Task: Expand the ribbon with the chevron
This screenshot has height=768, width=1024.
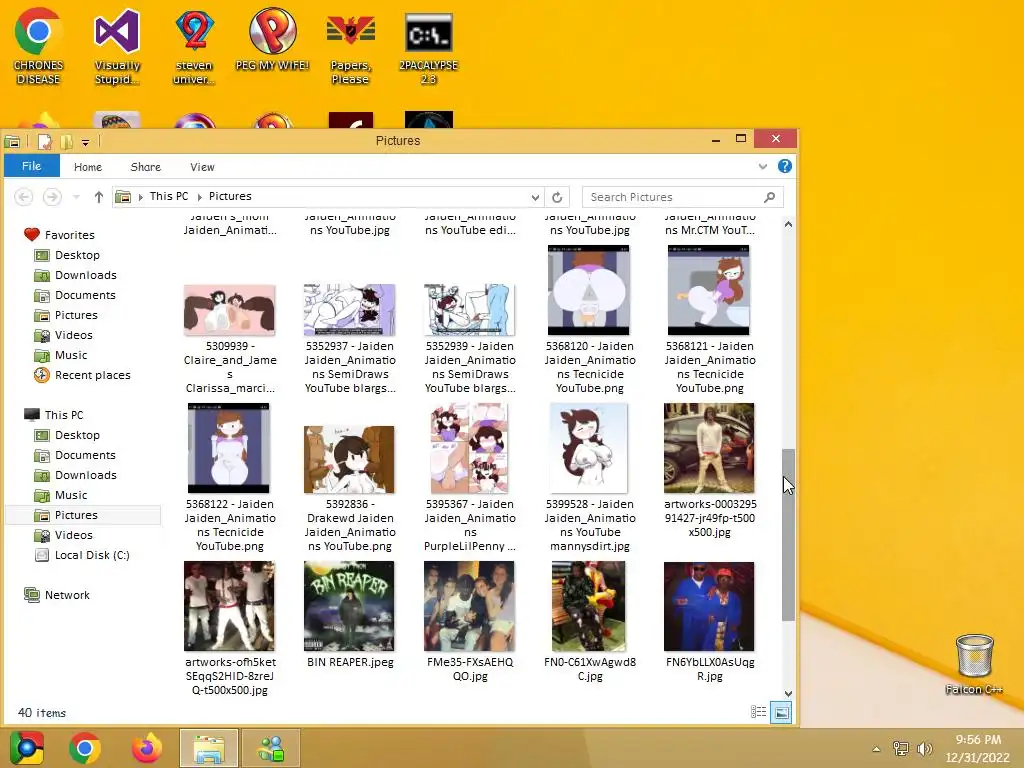Action: (x=763, y=167)
